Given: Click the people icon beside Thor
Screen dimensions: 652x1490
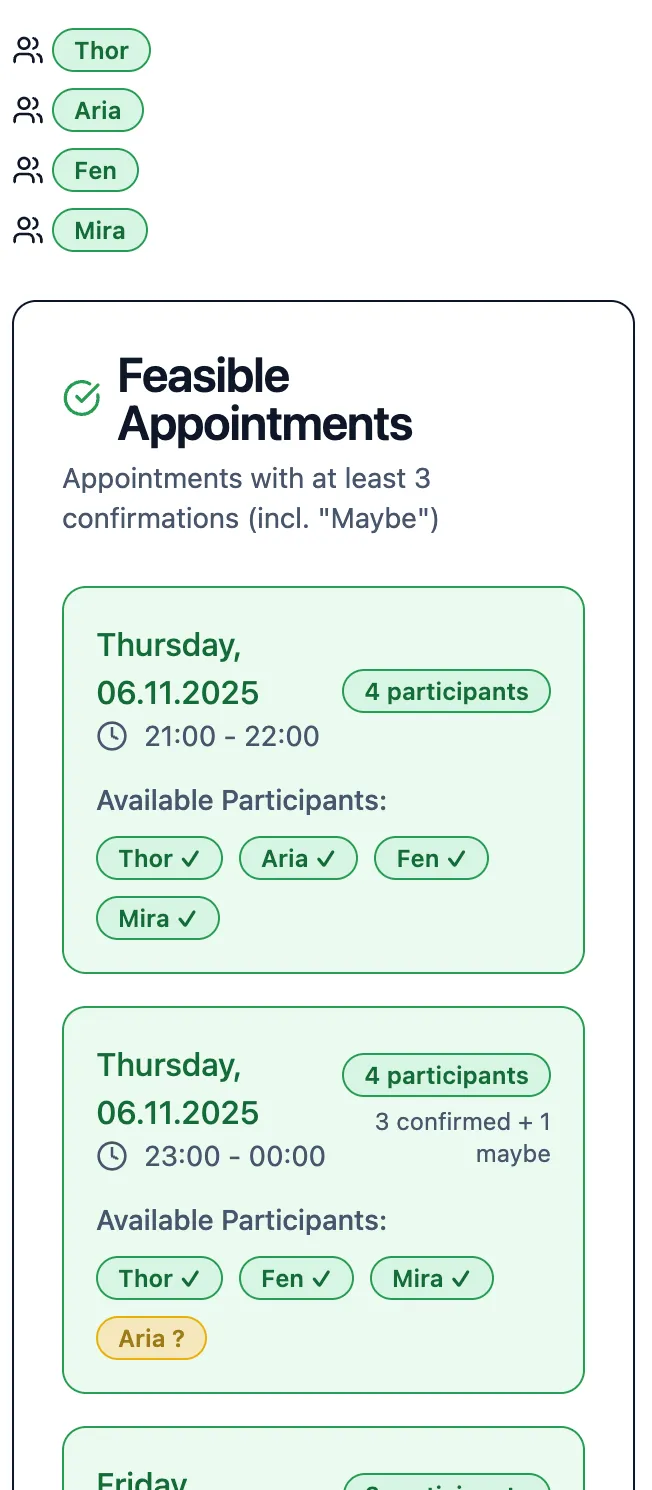Looking at the screenshot, I should click(x=28, y=51).
